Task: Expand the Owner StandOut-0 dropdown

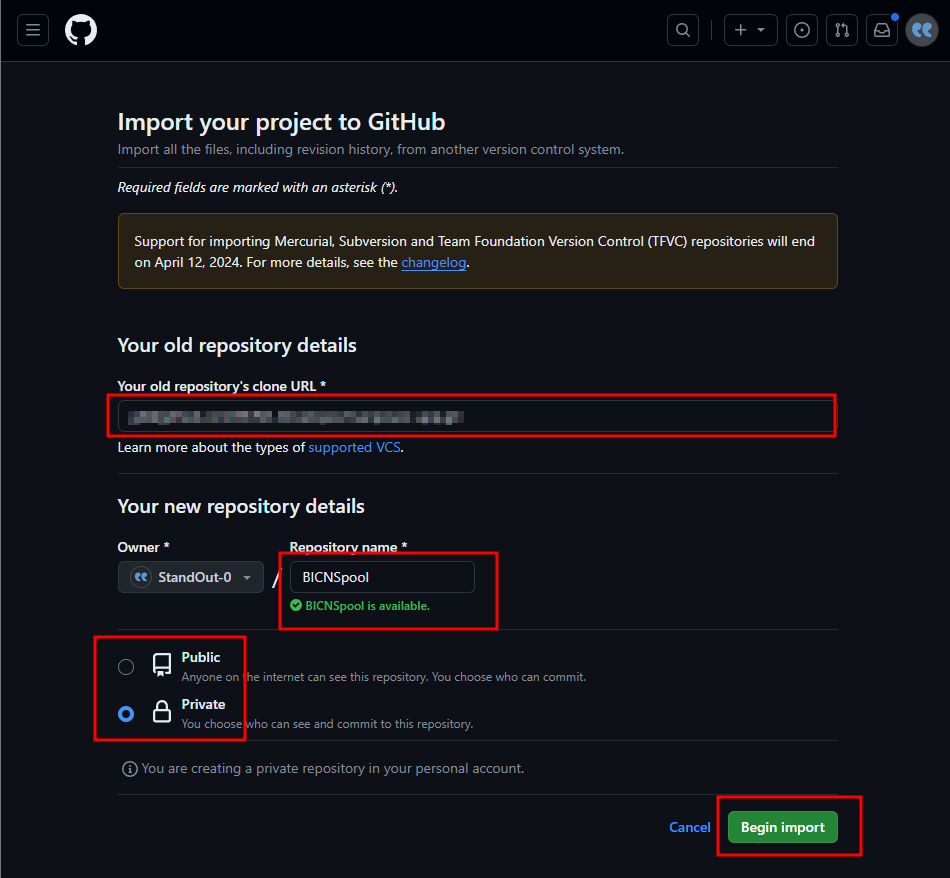Action: 191,577
